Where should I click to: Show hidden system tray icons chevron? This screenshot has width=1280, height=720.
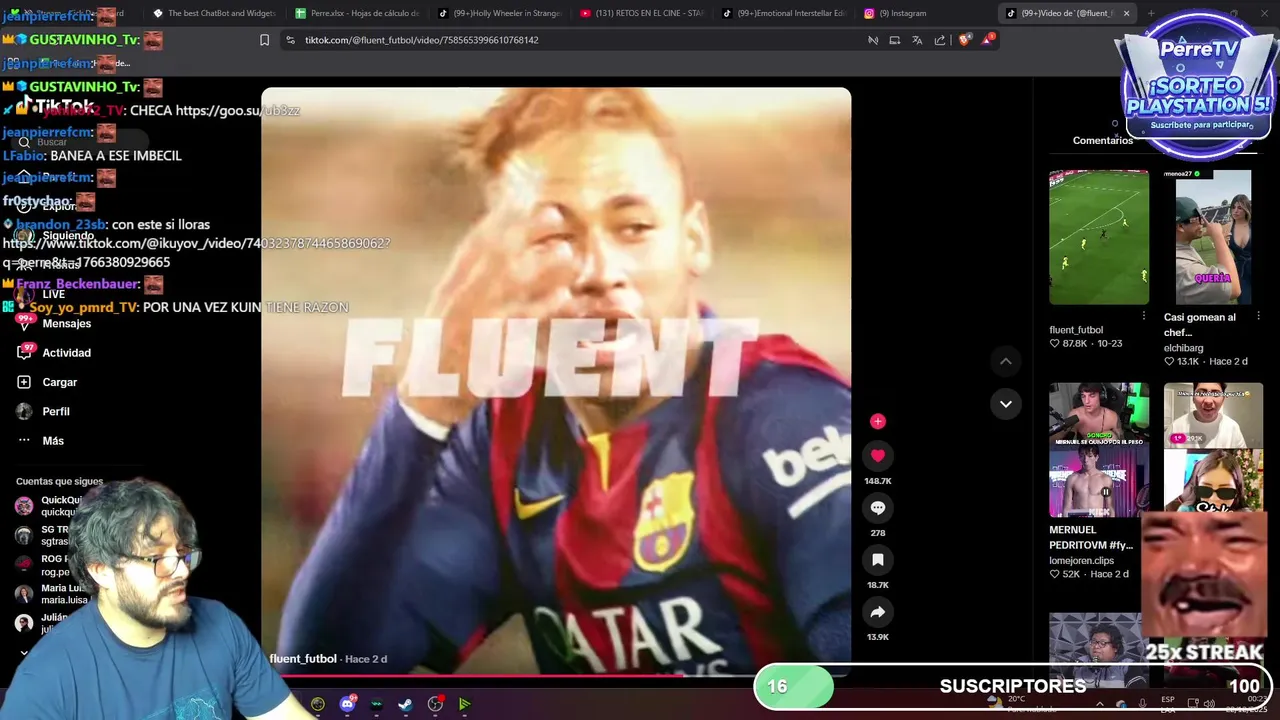tap(1099, 704)
